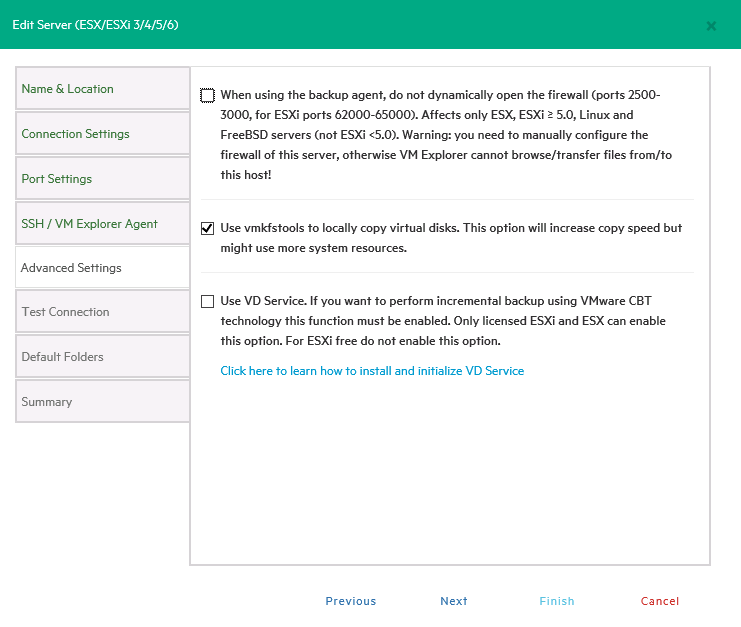Close the Edit Server dialog
Viewport: 741px width, 627px height.
tap(711, 26)
